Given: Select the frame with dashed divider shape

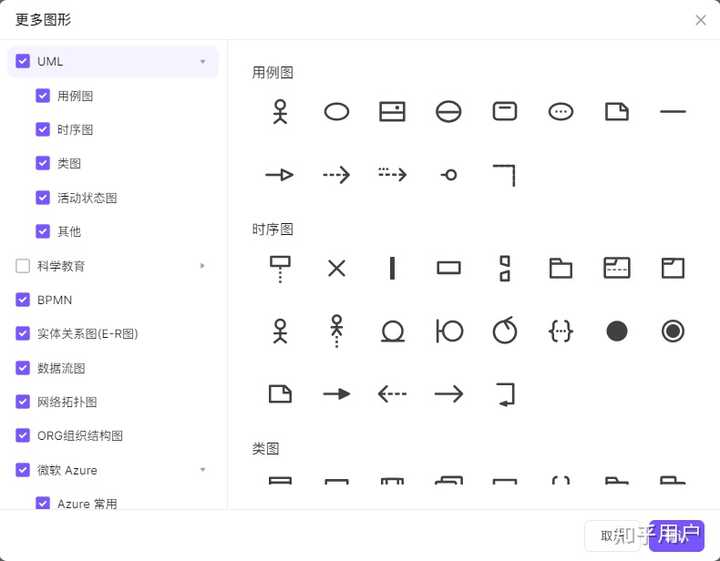Looking at the screenshot, I should coord(617,268).
